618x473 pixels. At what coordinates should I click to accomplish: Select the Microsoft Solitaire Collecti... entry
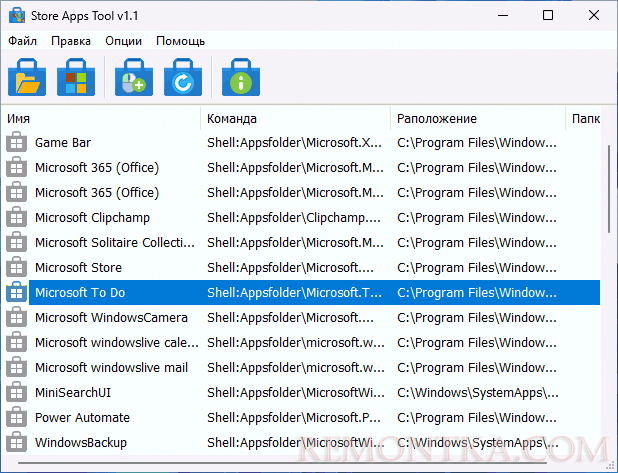(x=115, y=243)
